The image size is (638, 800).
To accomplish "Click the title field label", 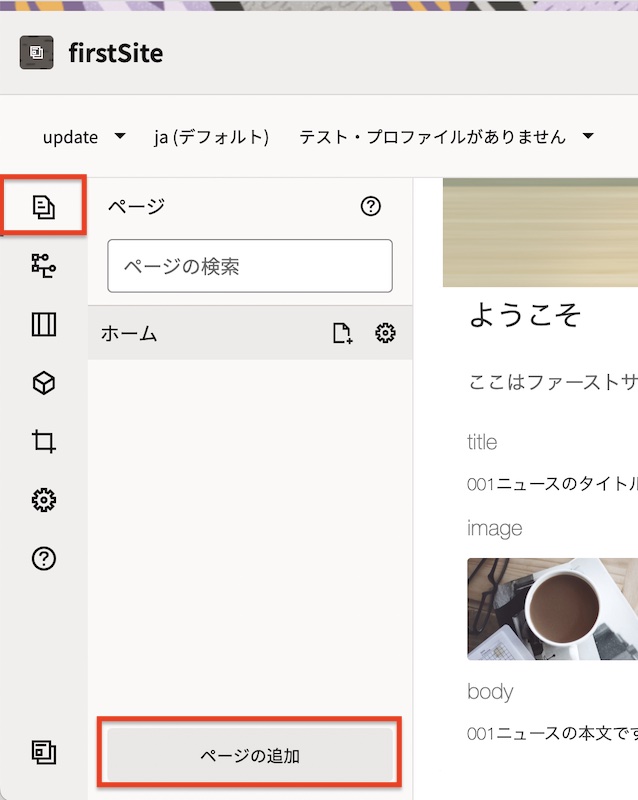I will coord(482,442).
